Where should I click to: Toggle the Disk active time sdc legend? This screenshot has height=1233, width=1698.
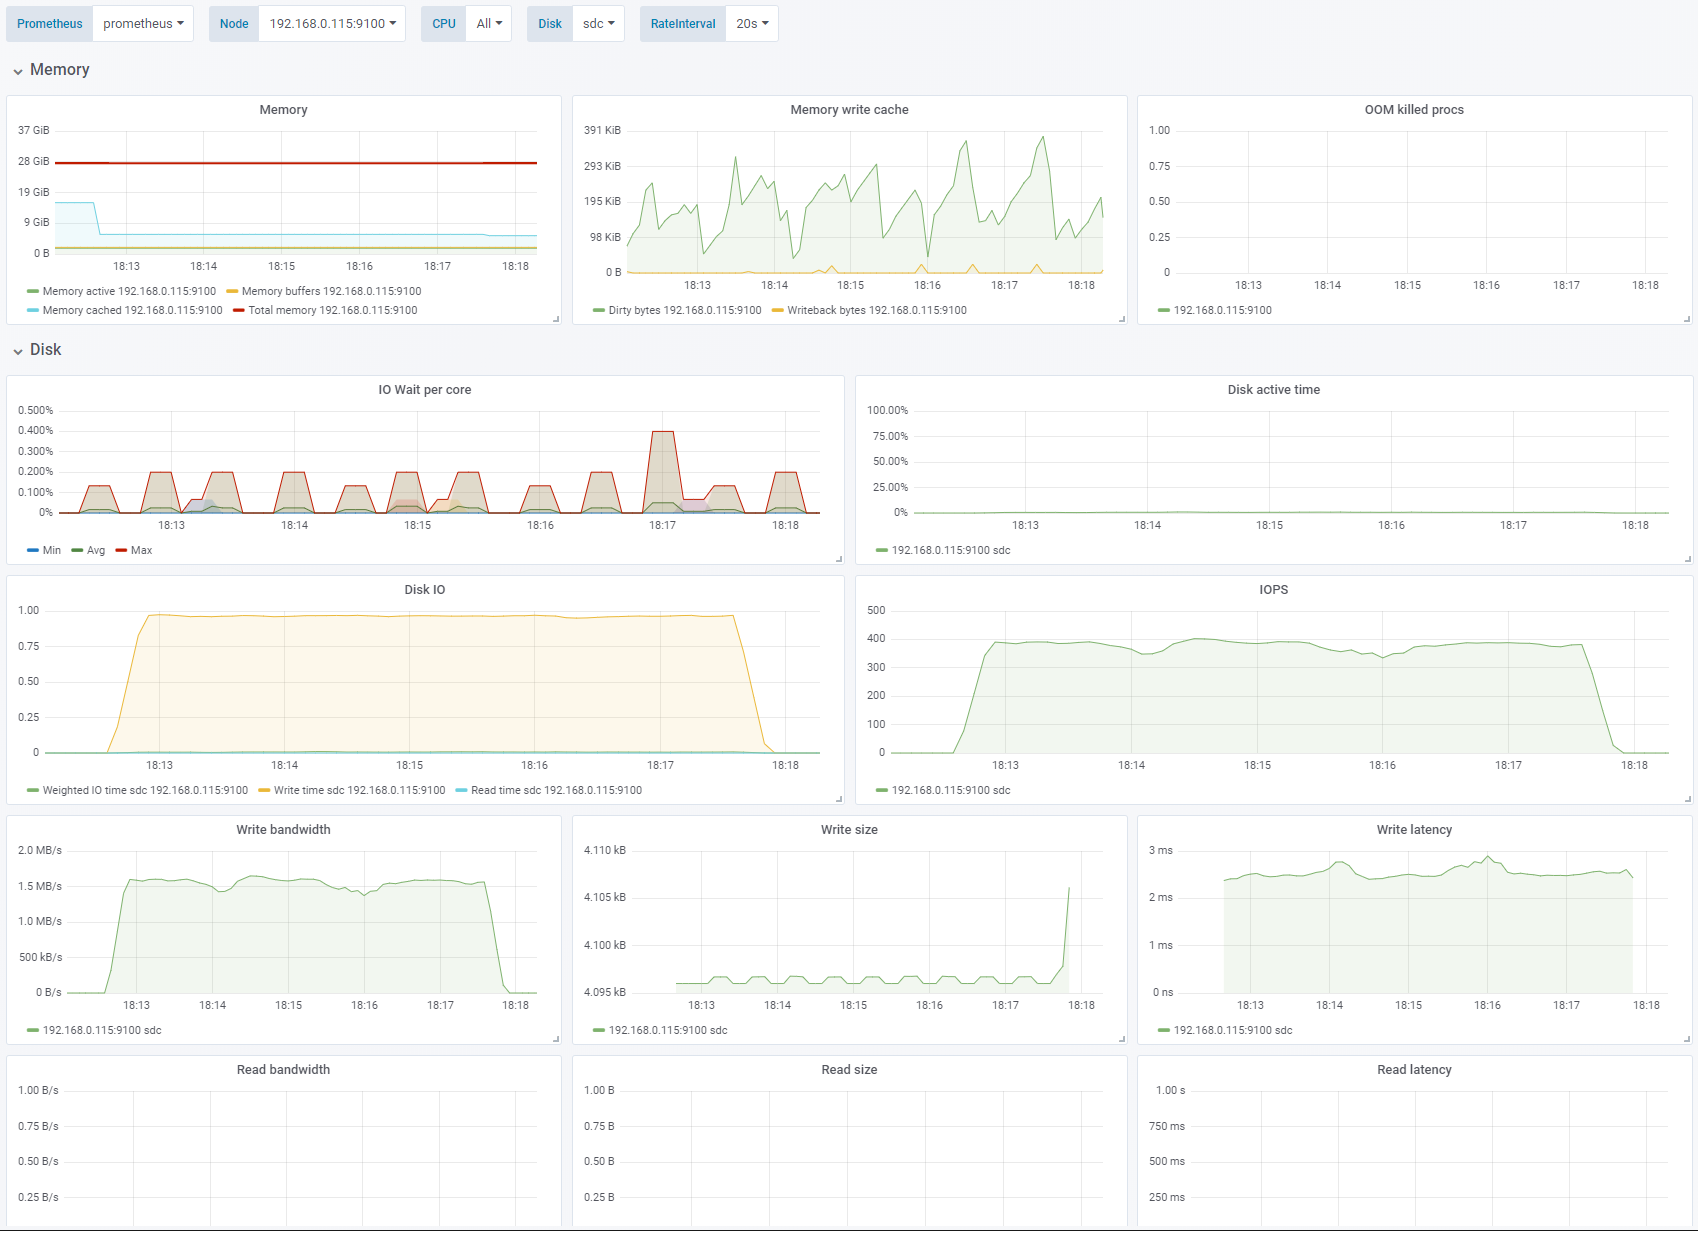[x=944, y=551]
